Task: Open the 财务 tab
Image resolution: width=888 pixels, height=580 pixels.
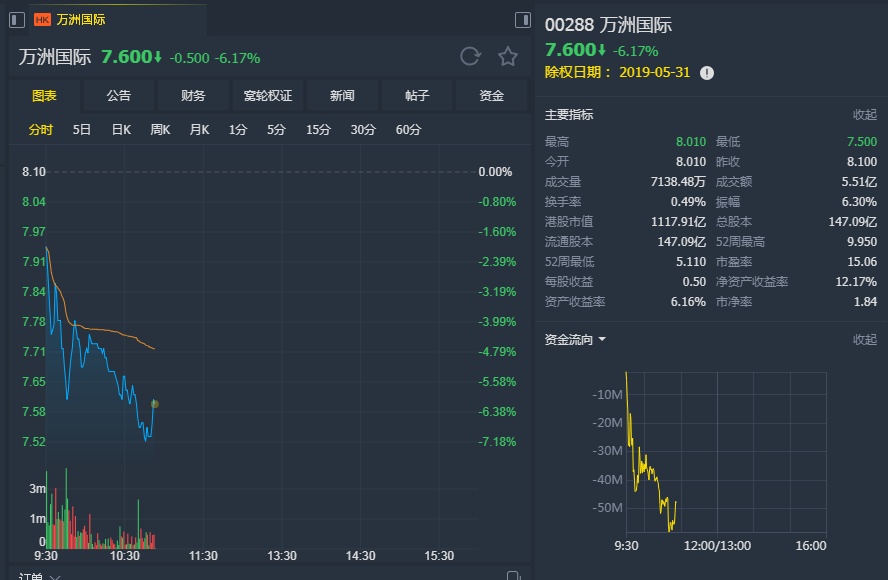Action: pyautogui.click(x=193, y=96)
